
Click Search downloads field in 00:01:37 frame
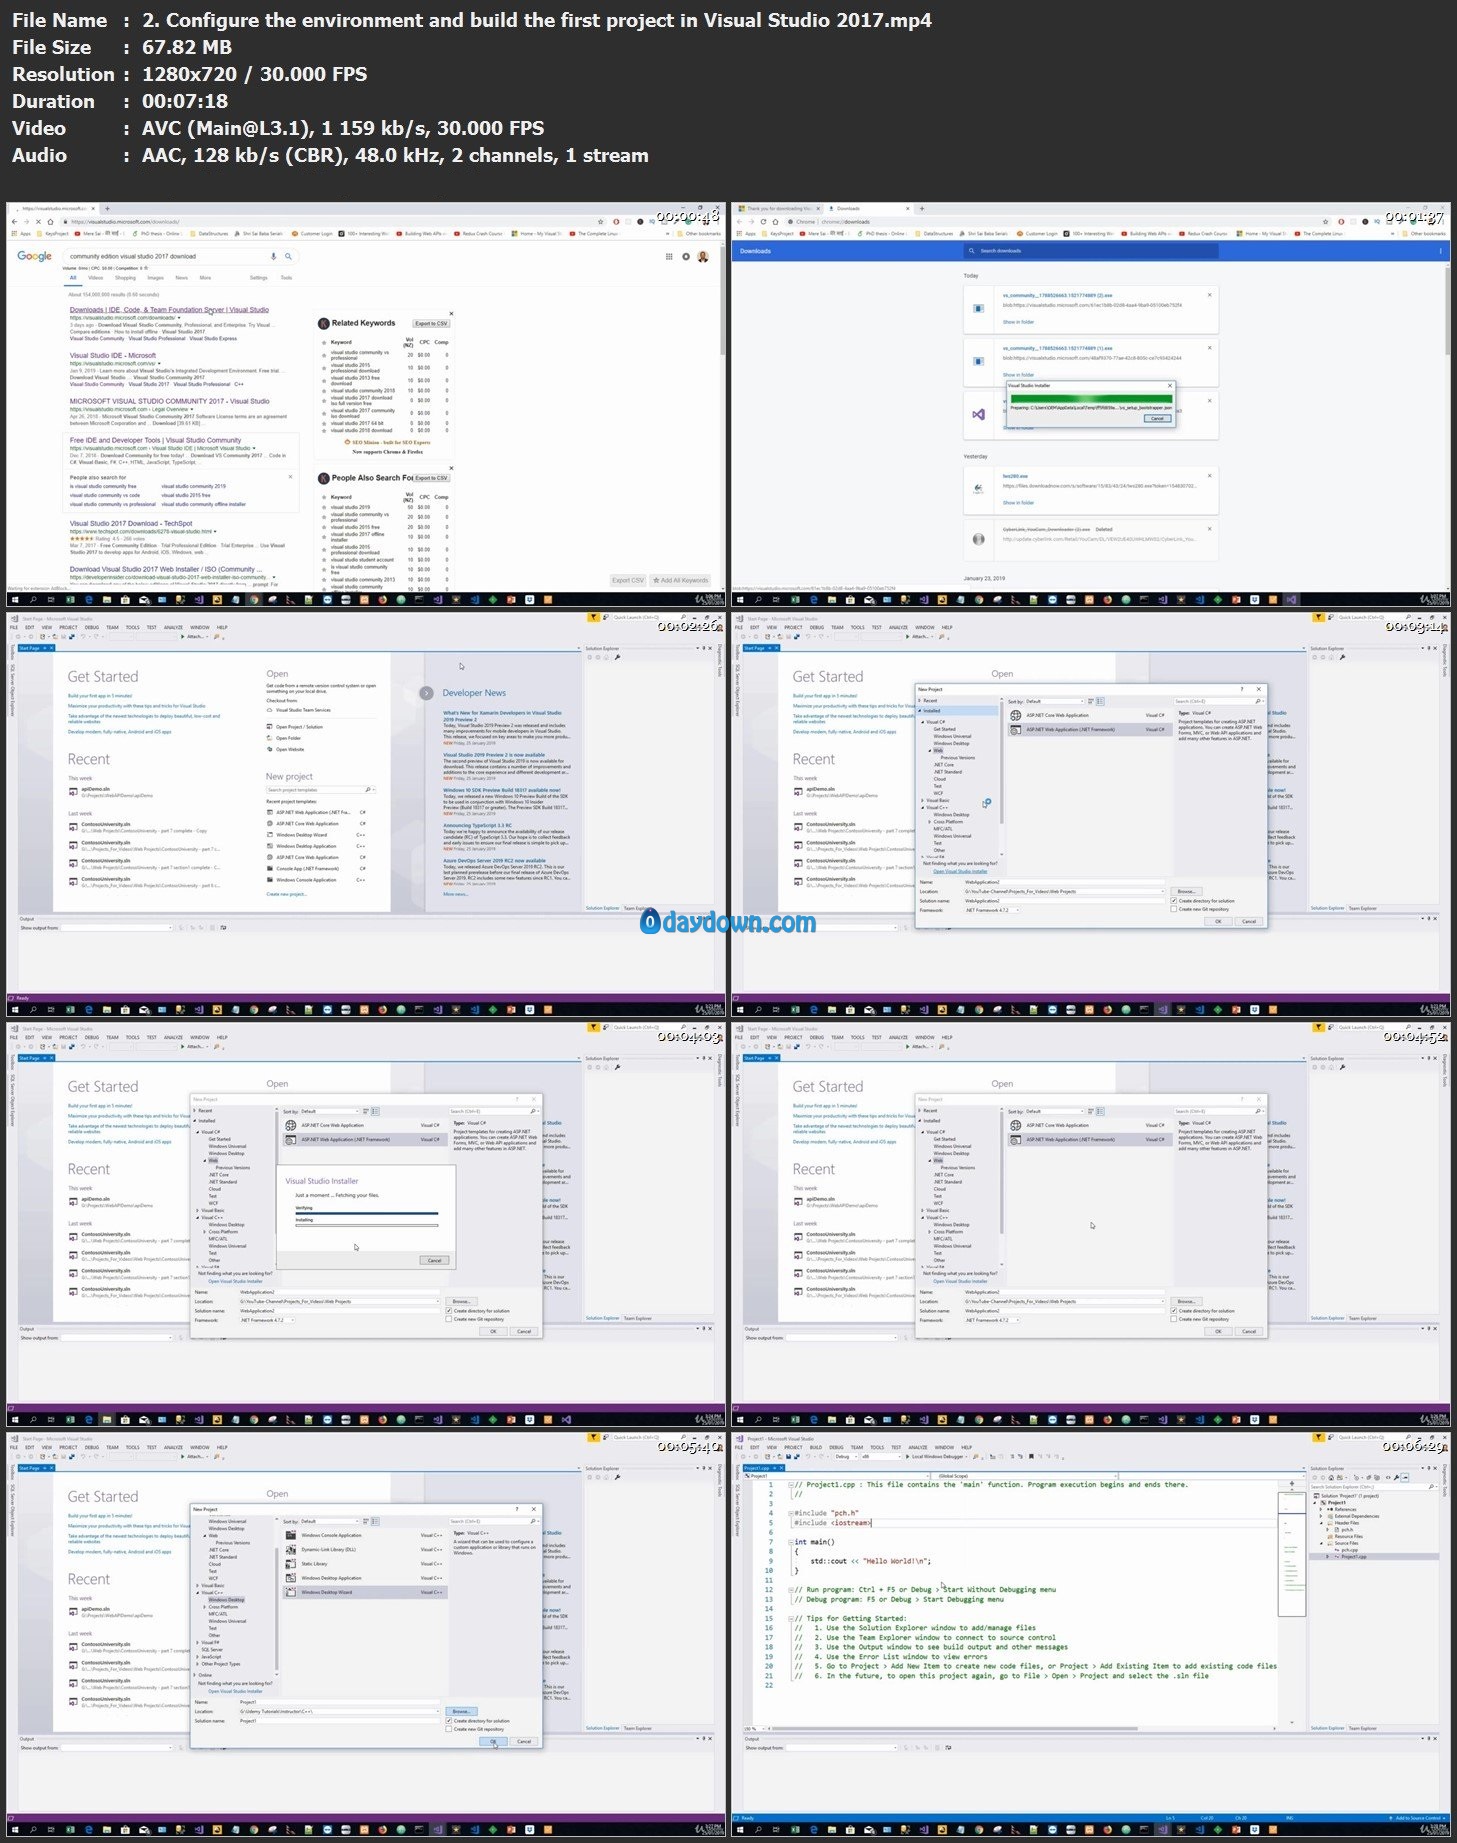click(1090, 251)
